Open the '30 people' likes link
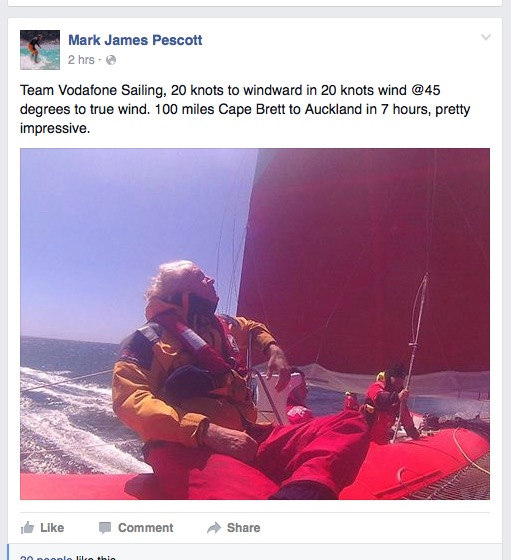Screen dimensions: 511x560 46,557
